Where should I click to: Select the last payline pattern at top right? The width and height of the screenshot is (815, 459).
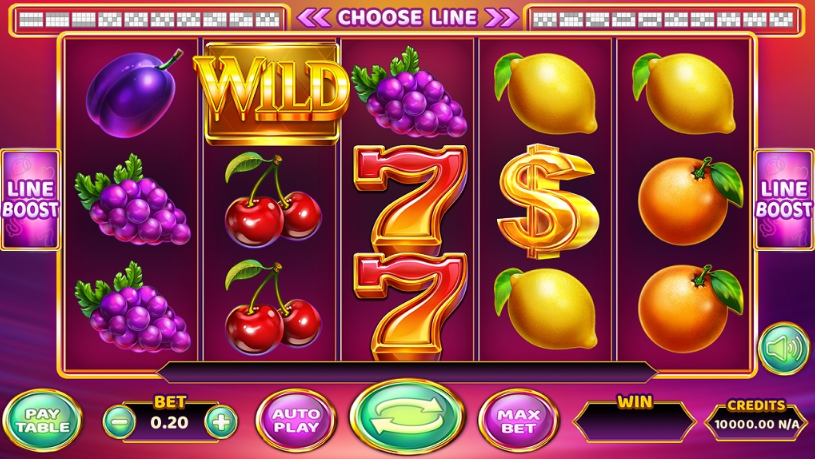(x=781, y=20)
